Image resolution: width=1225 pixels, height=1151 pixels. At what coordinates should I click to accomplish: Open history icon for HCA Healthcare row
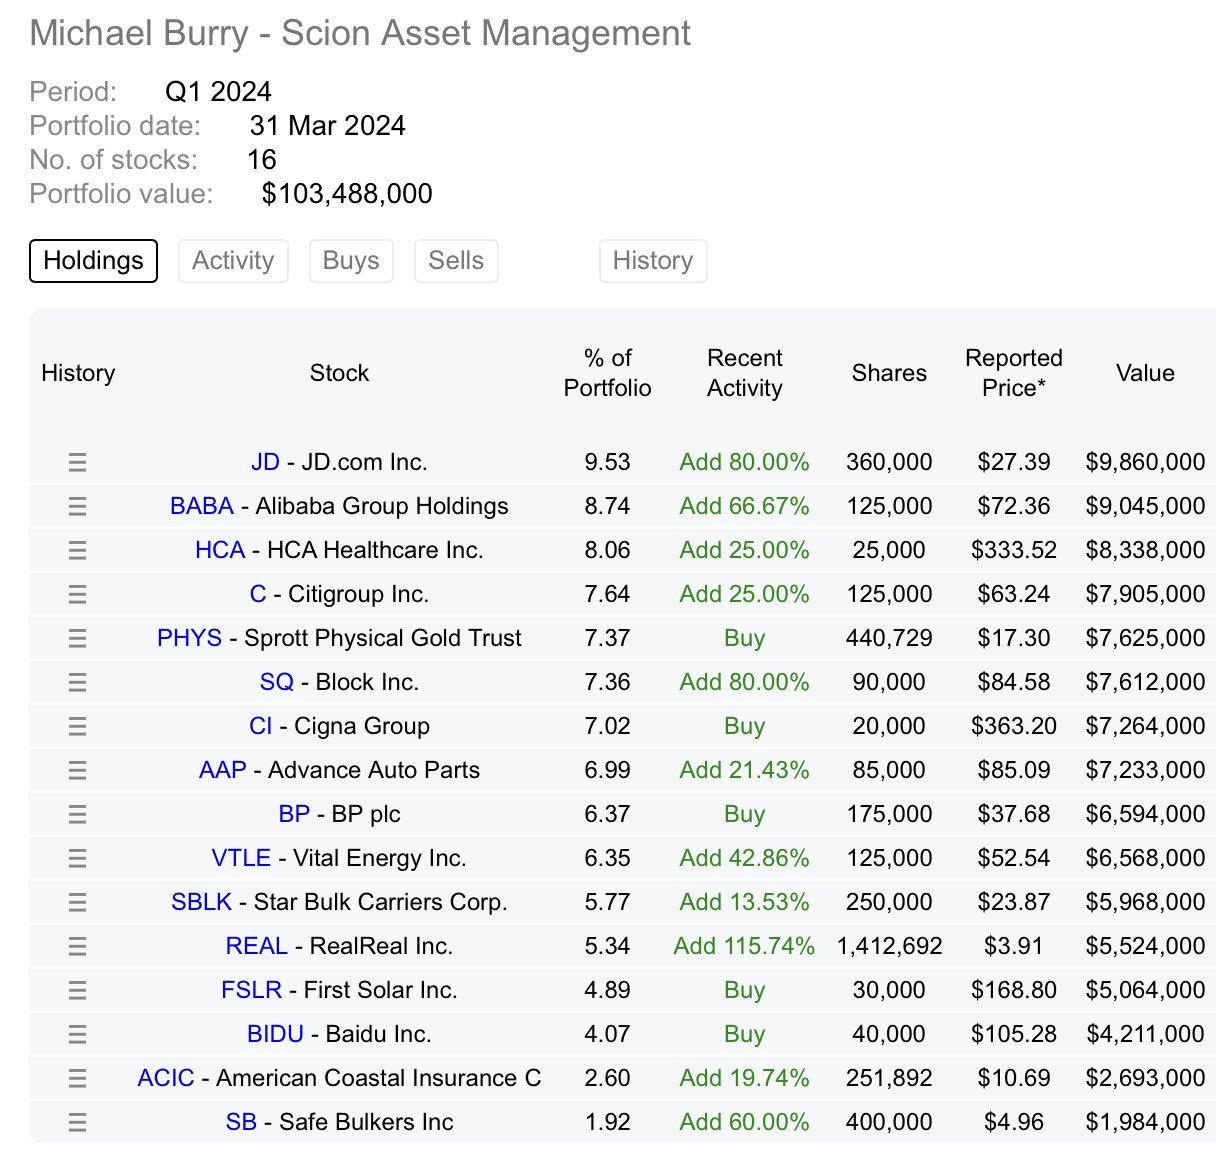[x=77, y=550]
